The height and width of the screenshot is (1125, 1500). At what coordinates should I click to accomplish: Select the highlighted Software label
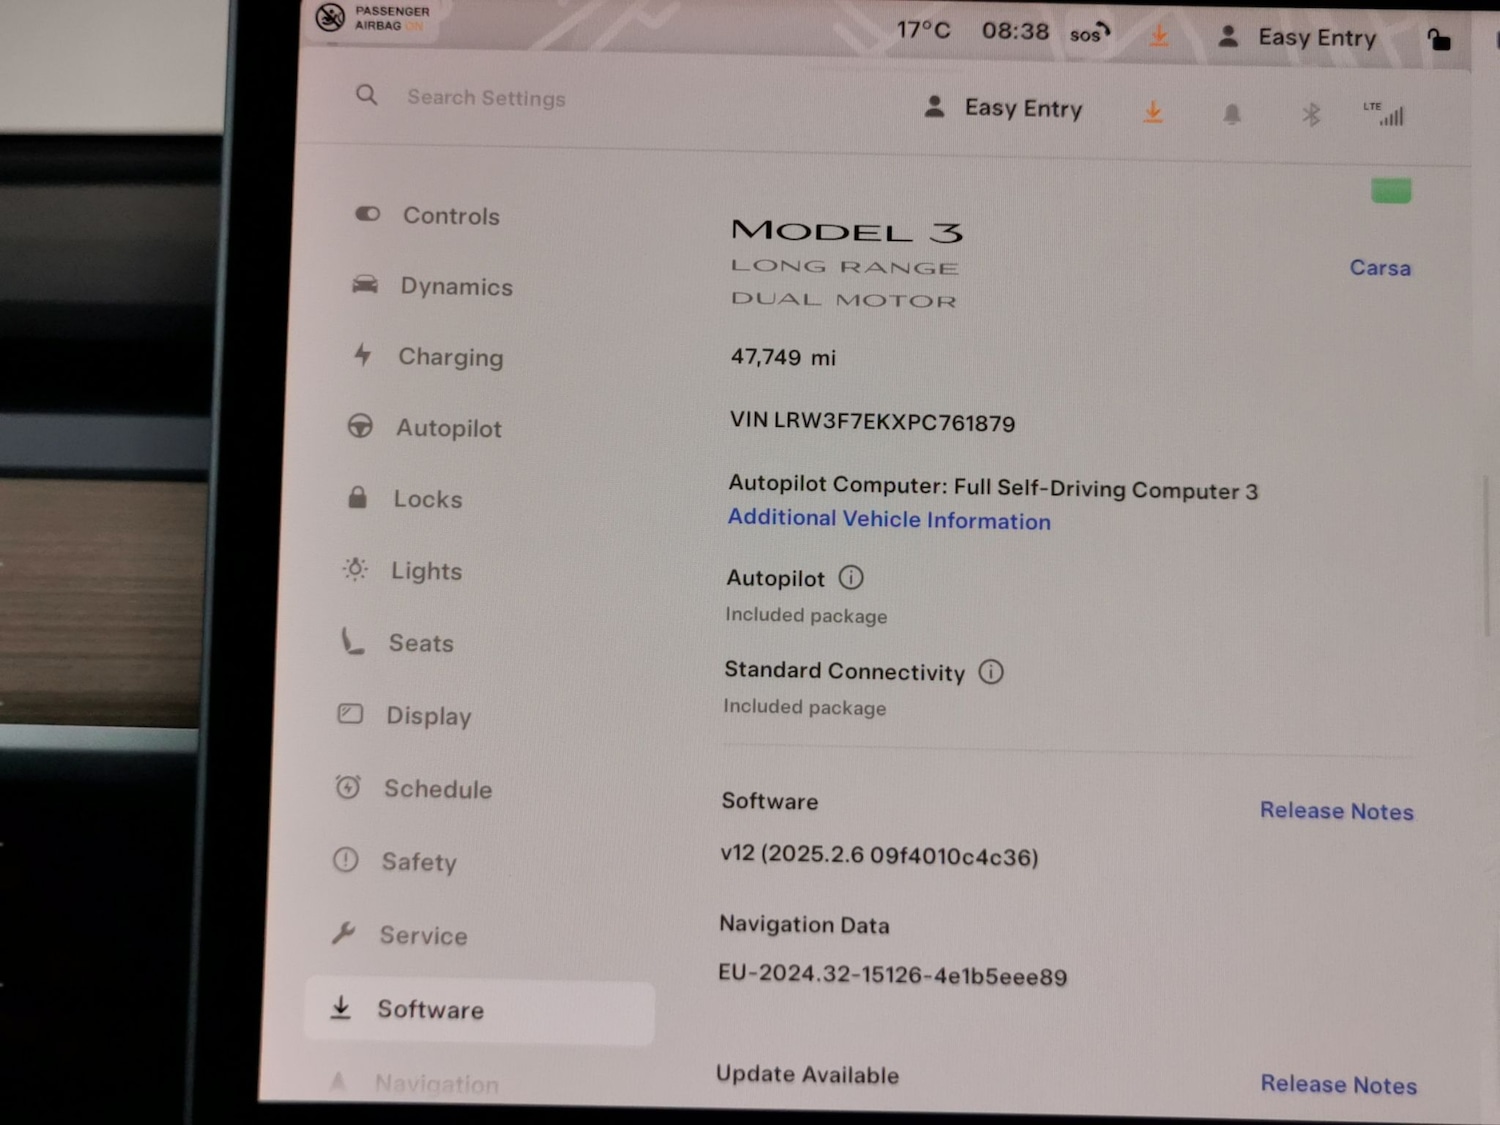[430, 1010]
